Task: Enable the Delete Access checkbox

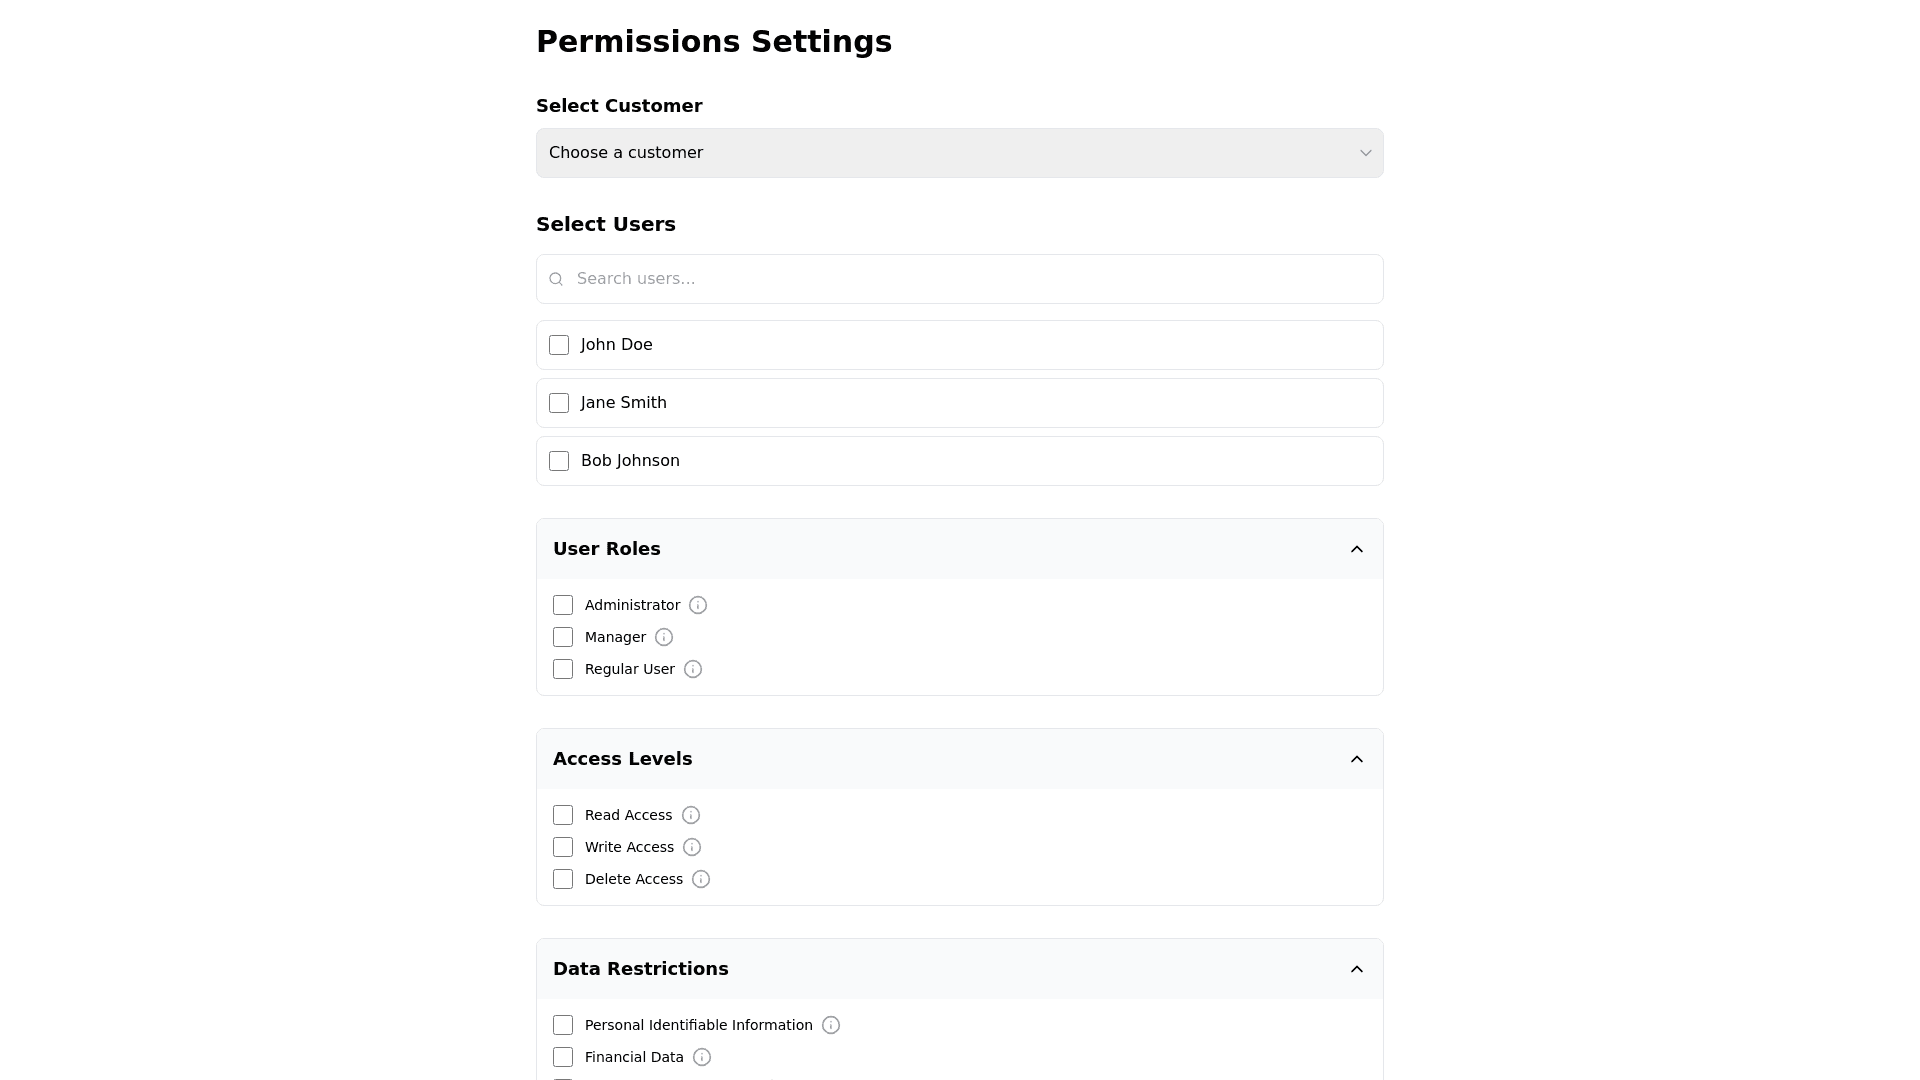Action: tap(563, 879)
